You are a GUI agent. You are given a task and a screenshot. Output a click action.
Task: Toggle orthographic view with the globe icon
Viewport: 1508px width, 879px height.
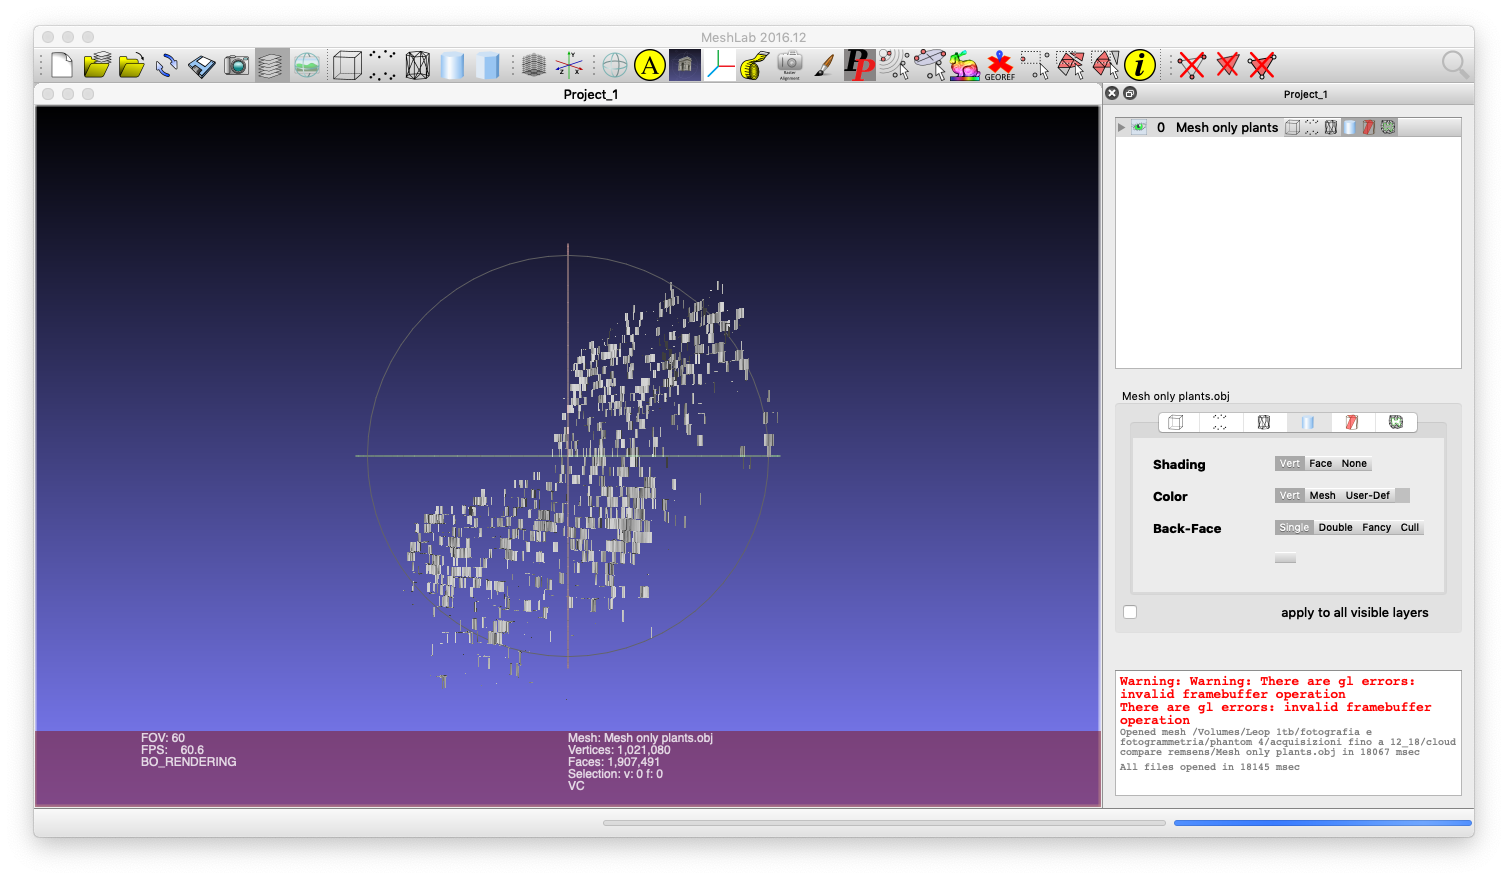307,65
